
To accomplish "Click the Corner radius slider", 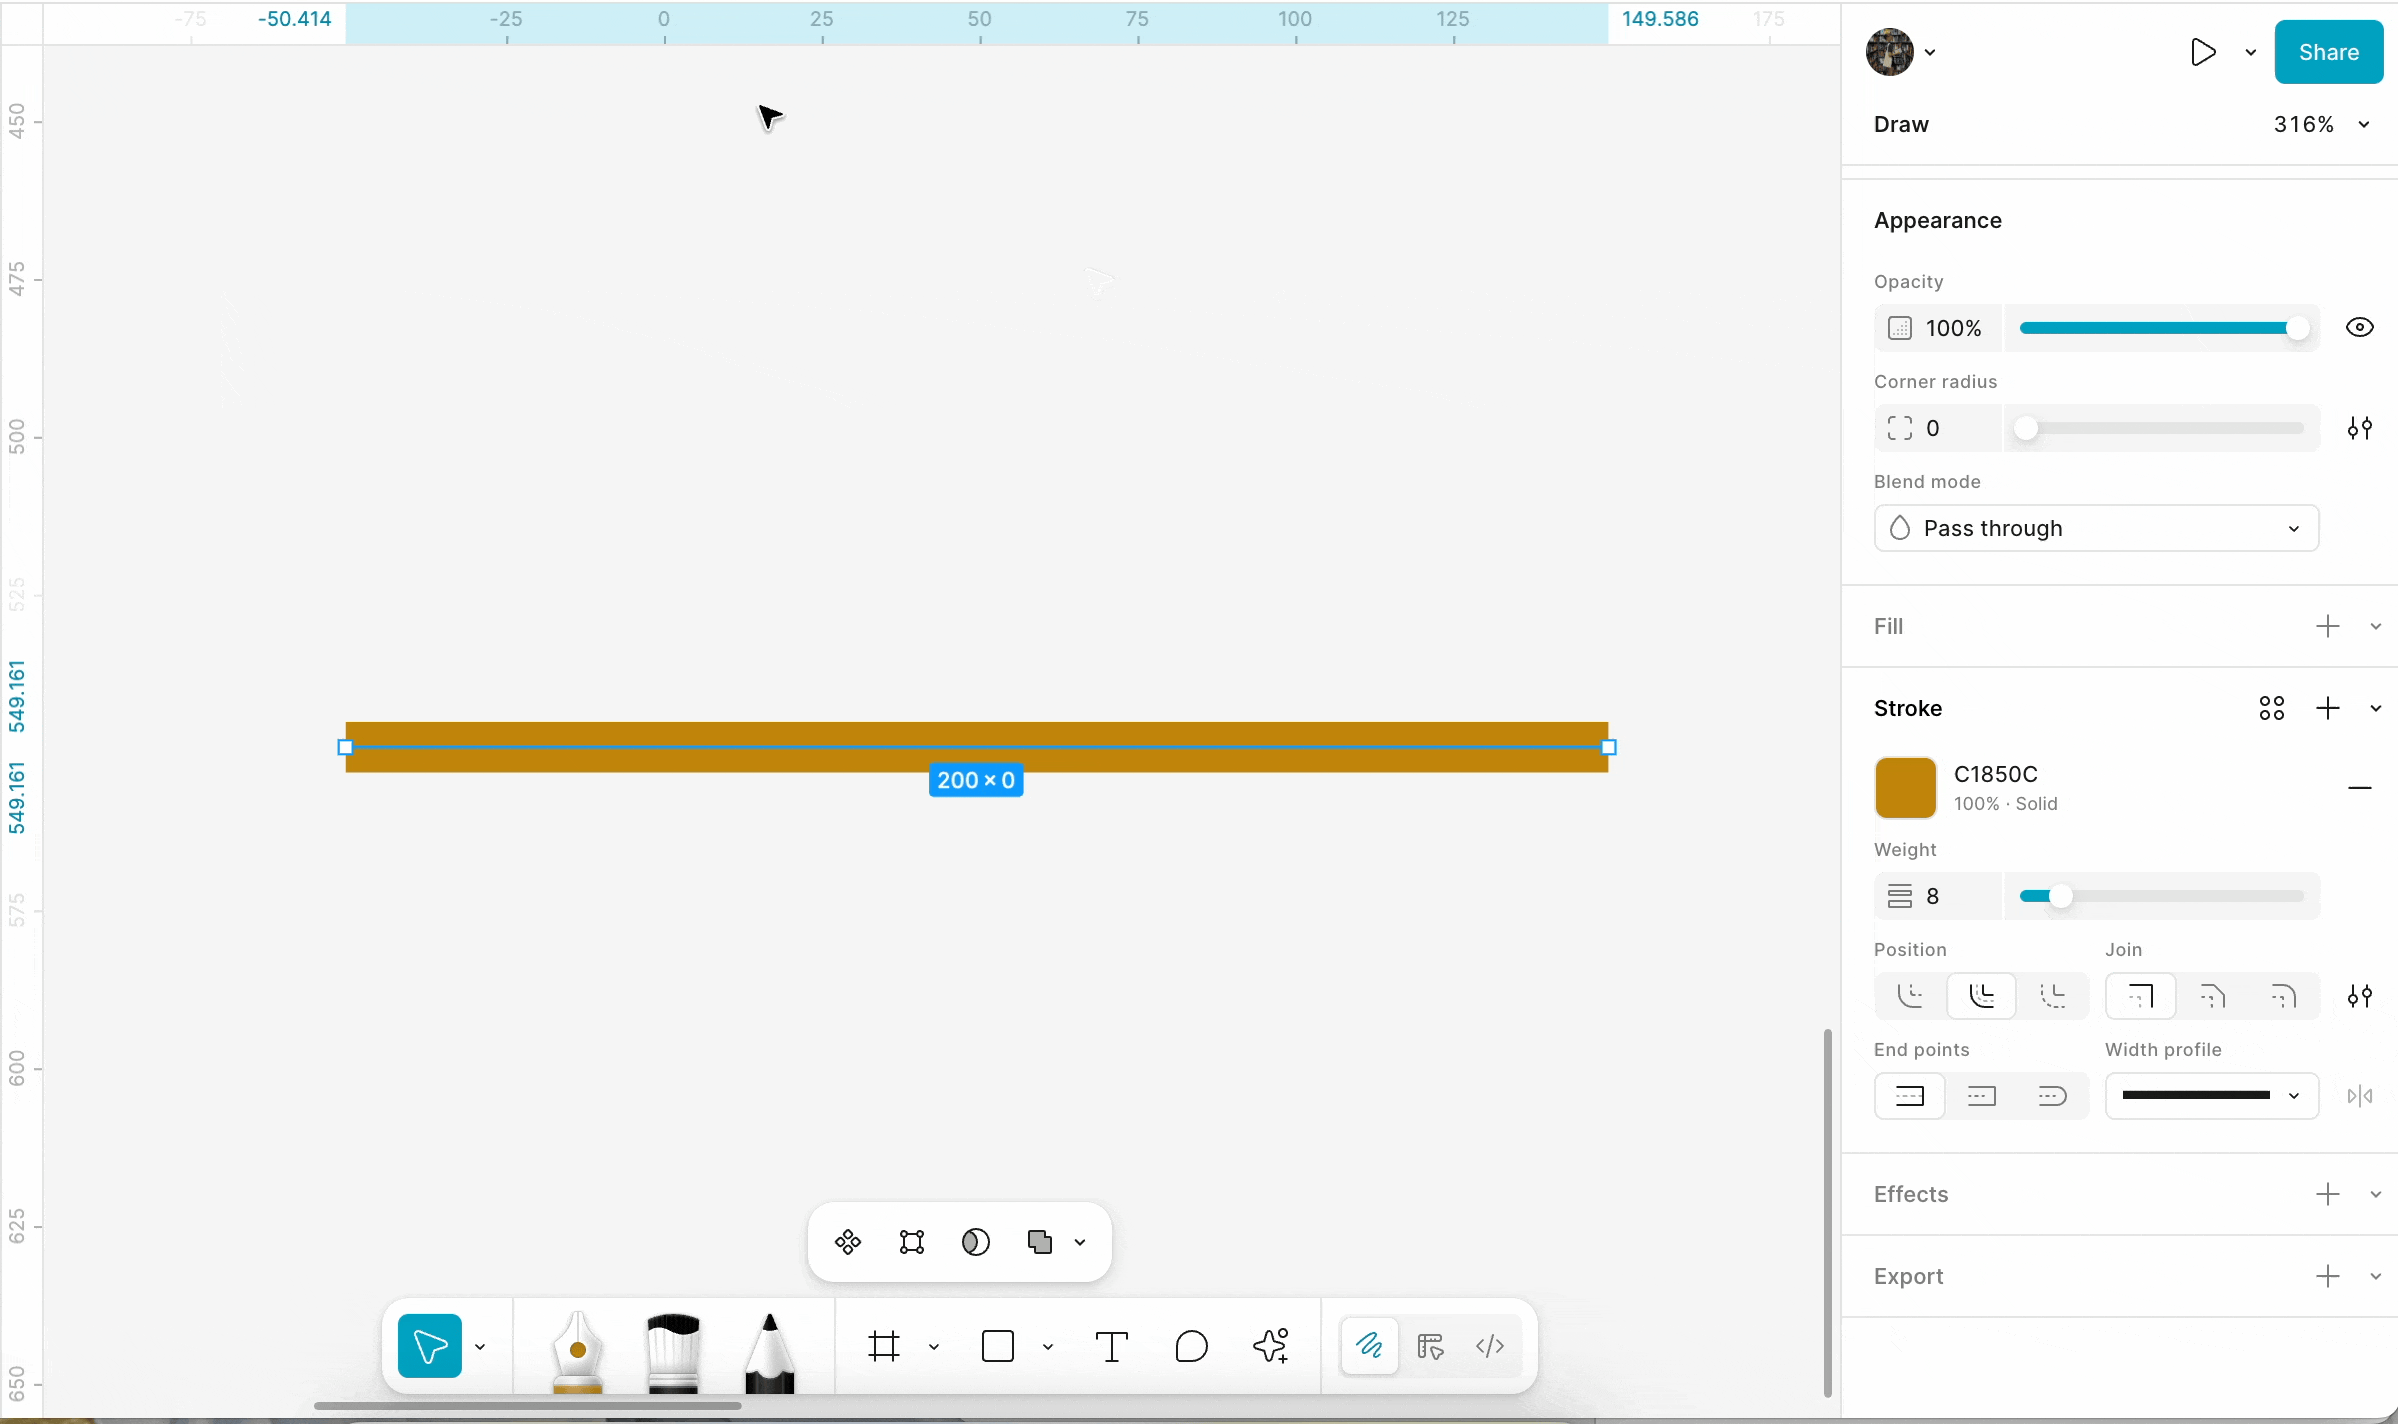I will pos(2162,428).
